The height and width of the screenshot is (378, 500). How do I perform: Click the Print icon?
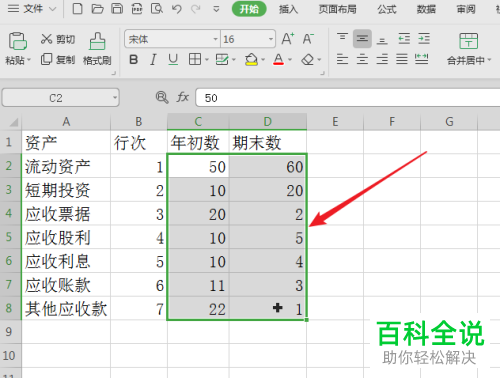tap(137, 9)
